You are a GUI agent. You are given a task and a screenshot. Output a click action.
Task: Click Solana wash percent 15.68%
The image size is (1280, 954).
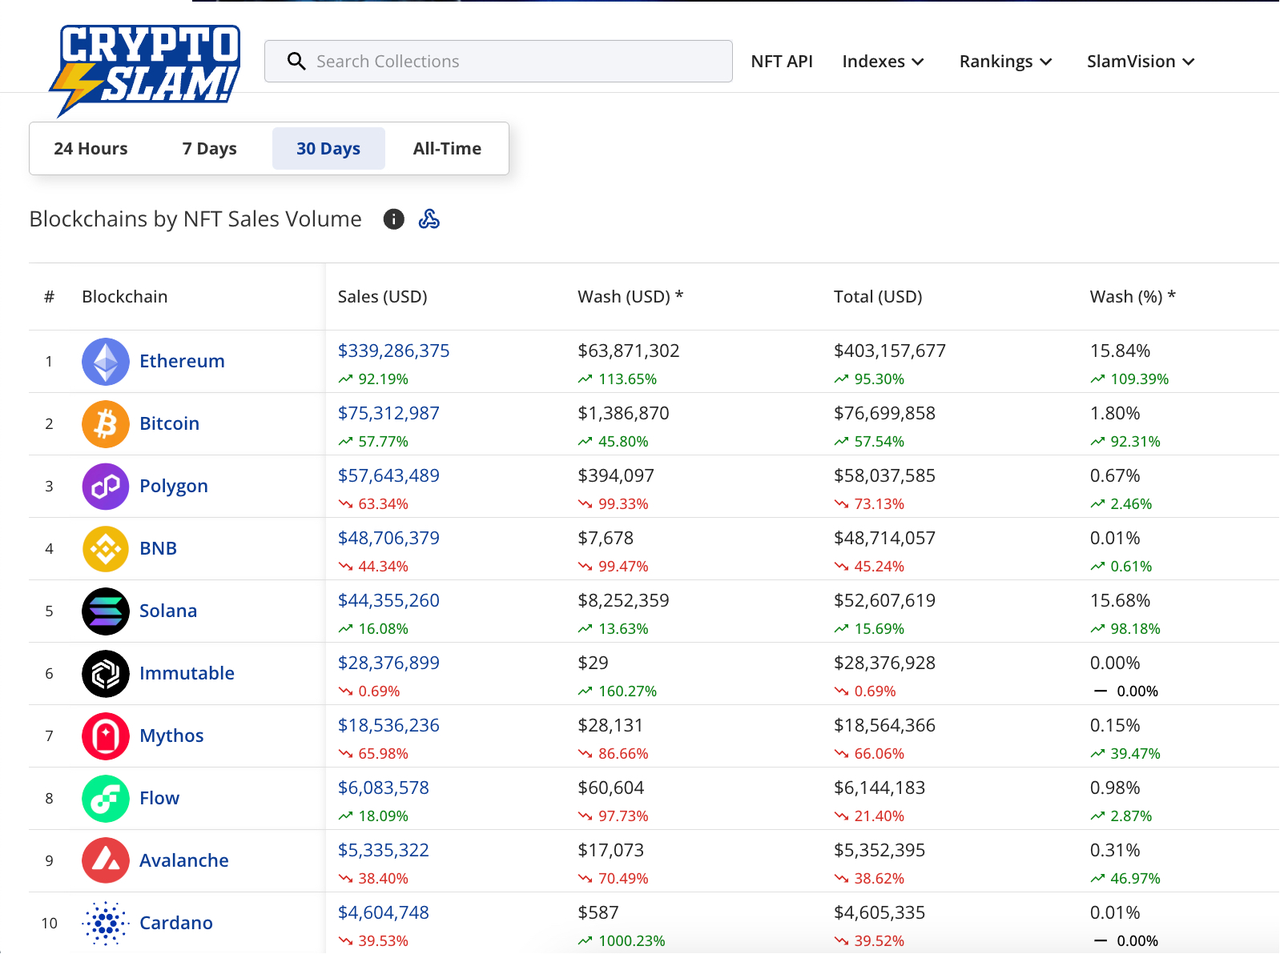1120,601
